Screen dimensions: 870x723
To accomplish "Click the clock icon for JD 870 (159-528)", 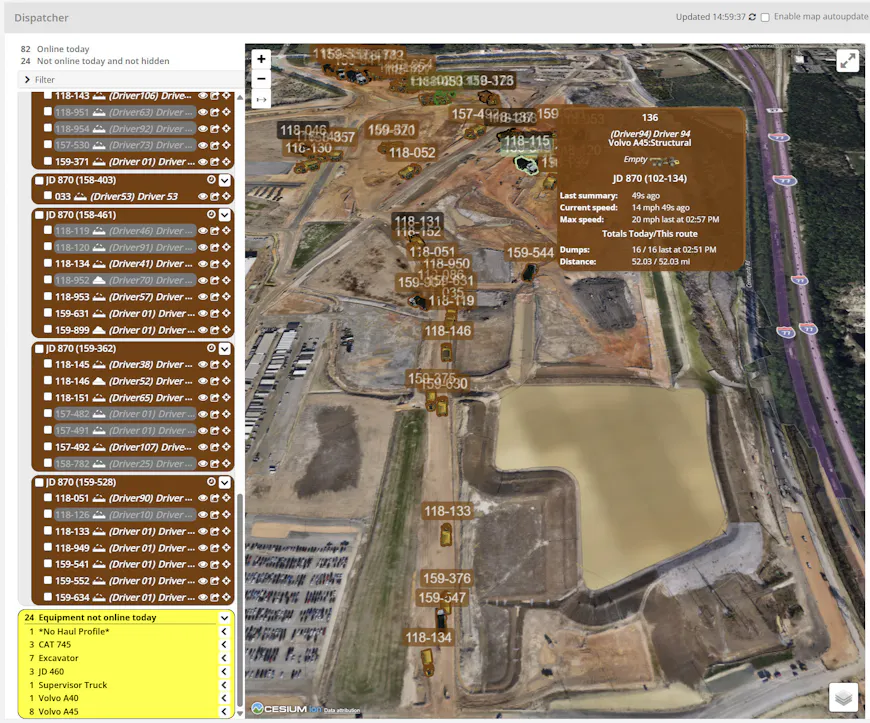I will click(211, 482).
